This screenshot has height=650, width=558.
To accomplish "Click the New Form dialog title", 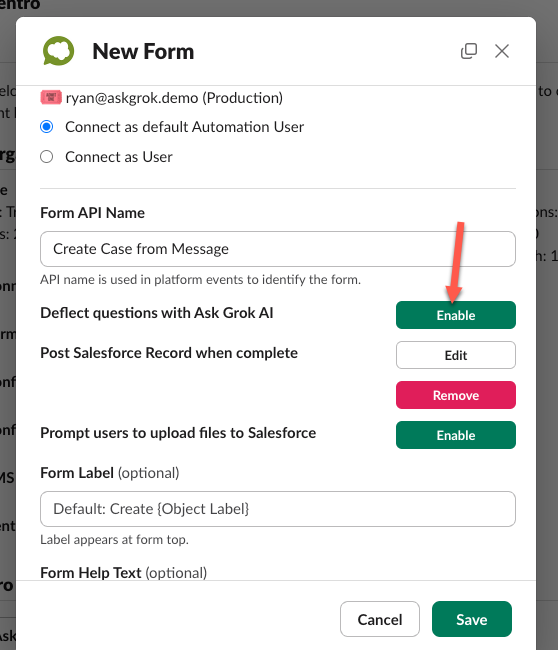I will tap(143, 51).
